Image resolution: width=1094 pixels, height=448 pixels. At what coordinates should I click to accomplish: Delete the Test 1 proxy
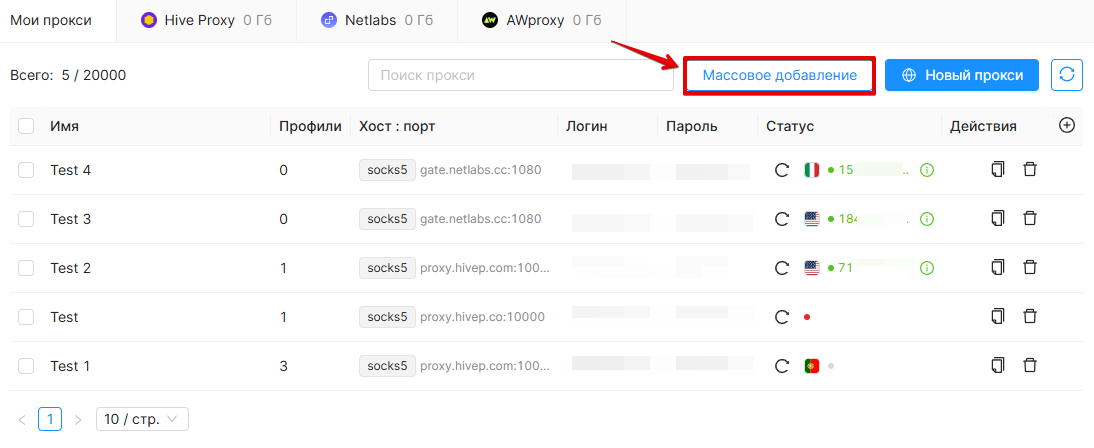[1029, 365]
